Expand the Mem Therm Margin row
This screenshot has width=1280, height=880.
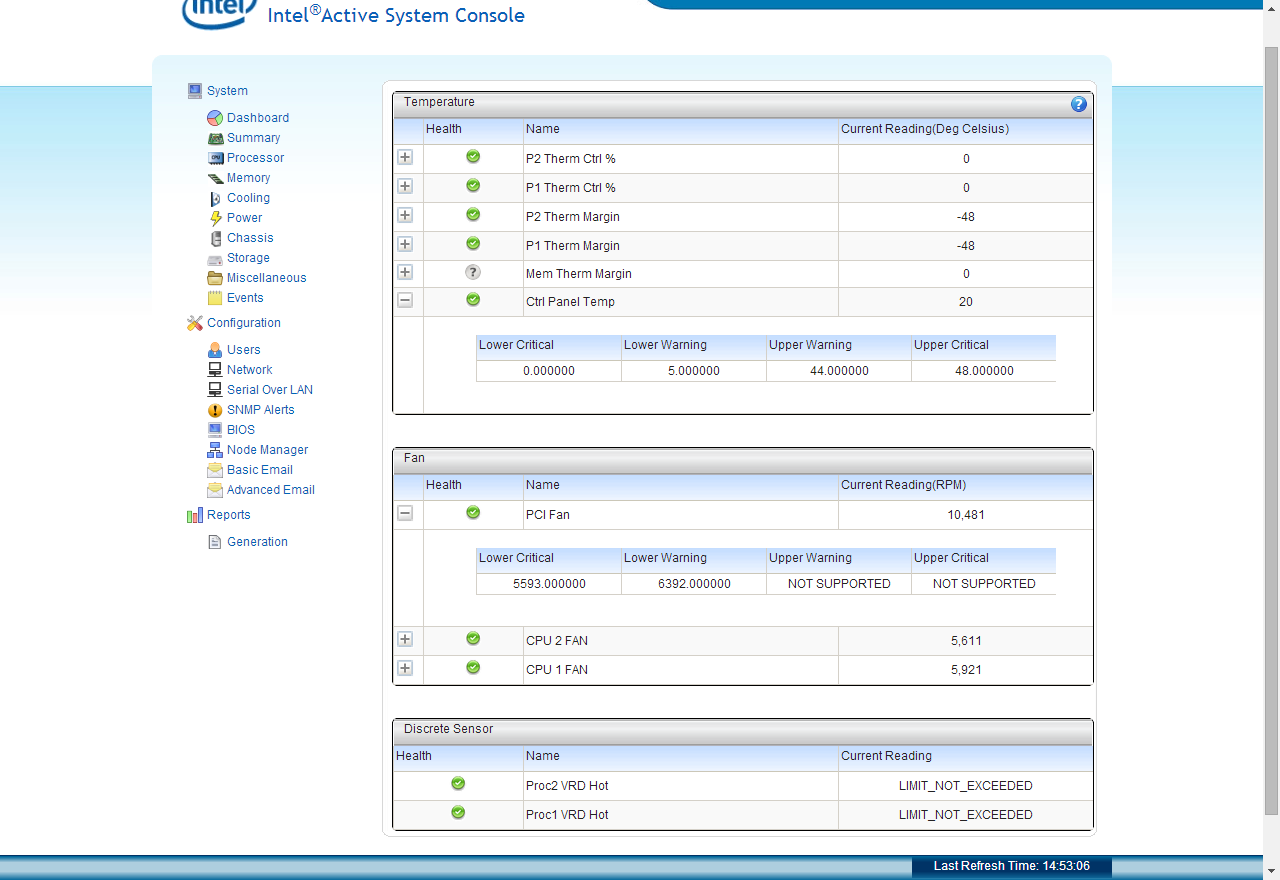tap(405, 272)
